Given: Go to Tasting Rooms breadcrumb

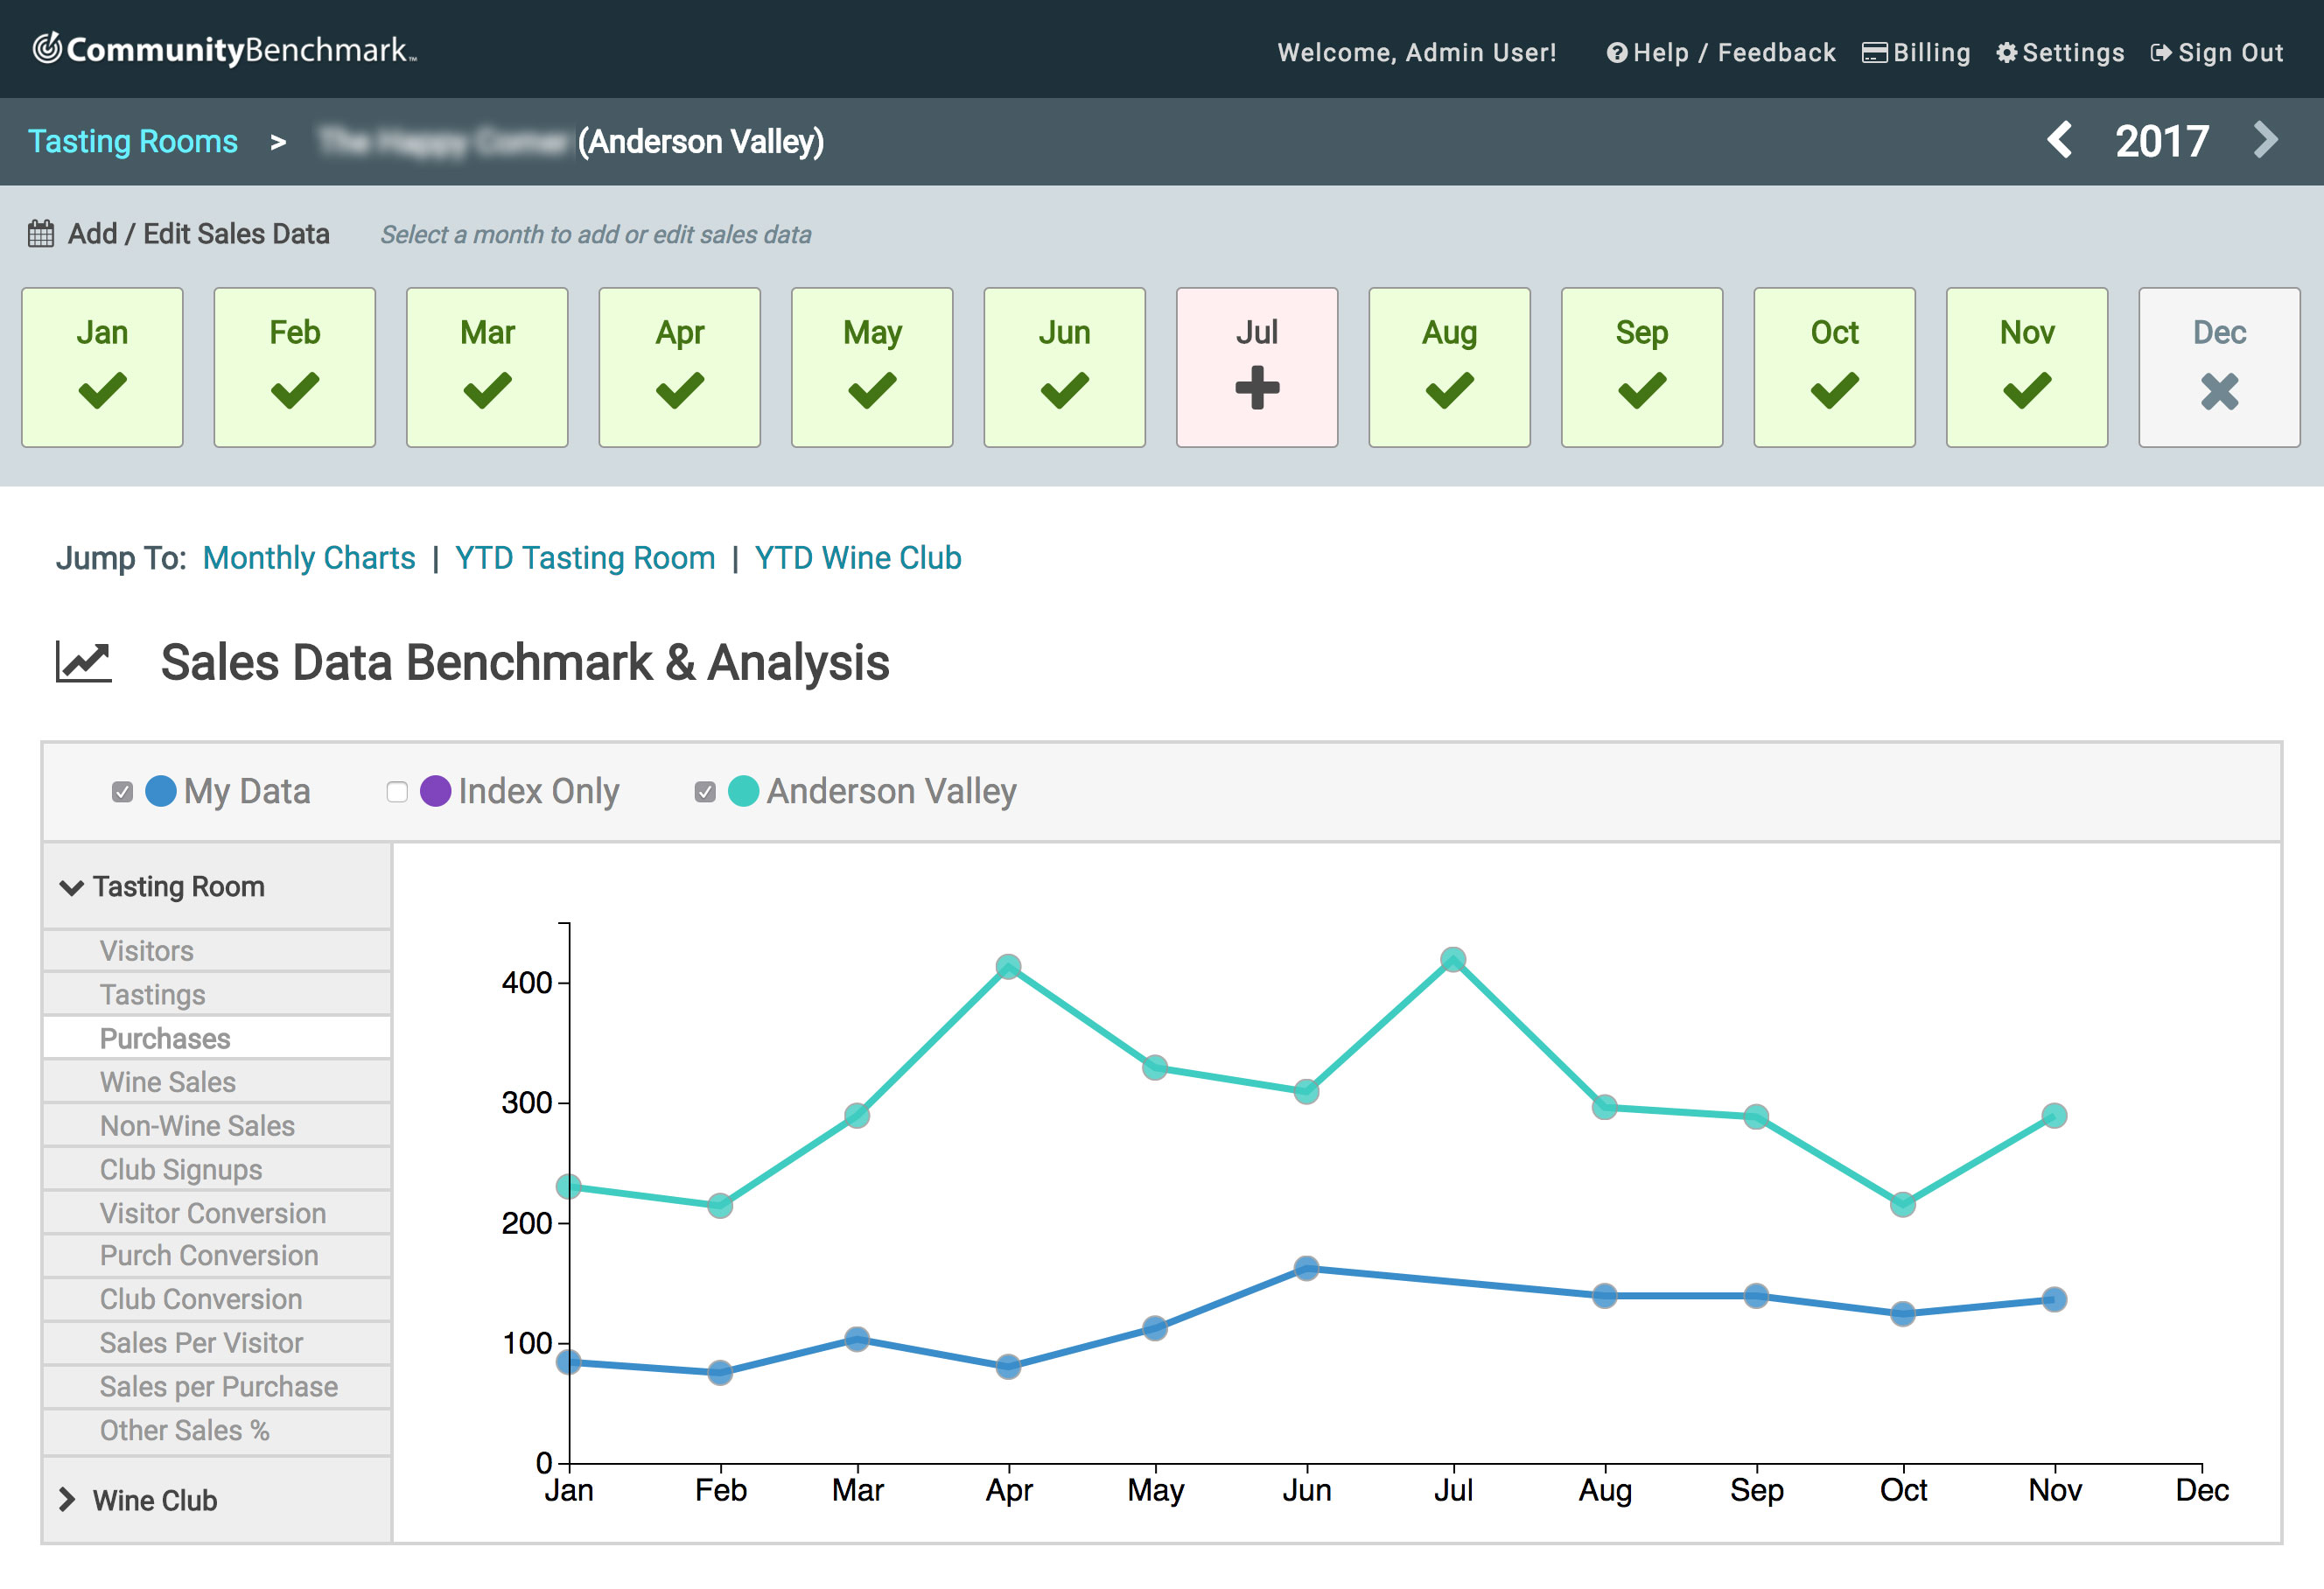Looking at the screenshot, I should tap(132, 141).
